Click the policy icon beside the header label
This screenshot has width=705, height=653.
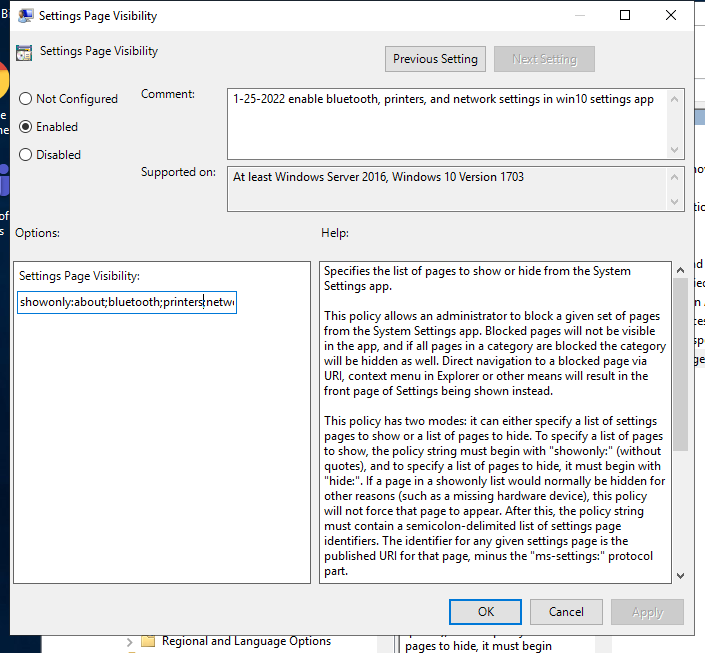pyautogui.click(x=24, y=53)
